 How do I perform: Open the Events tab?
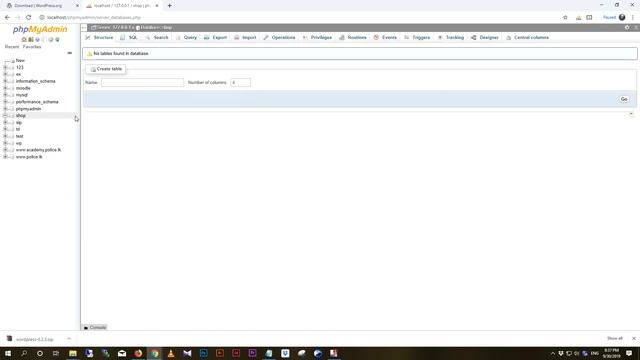tap(385, 38)
